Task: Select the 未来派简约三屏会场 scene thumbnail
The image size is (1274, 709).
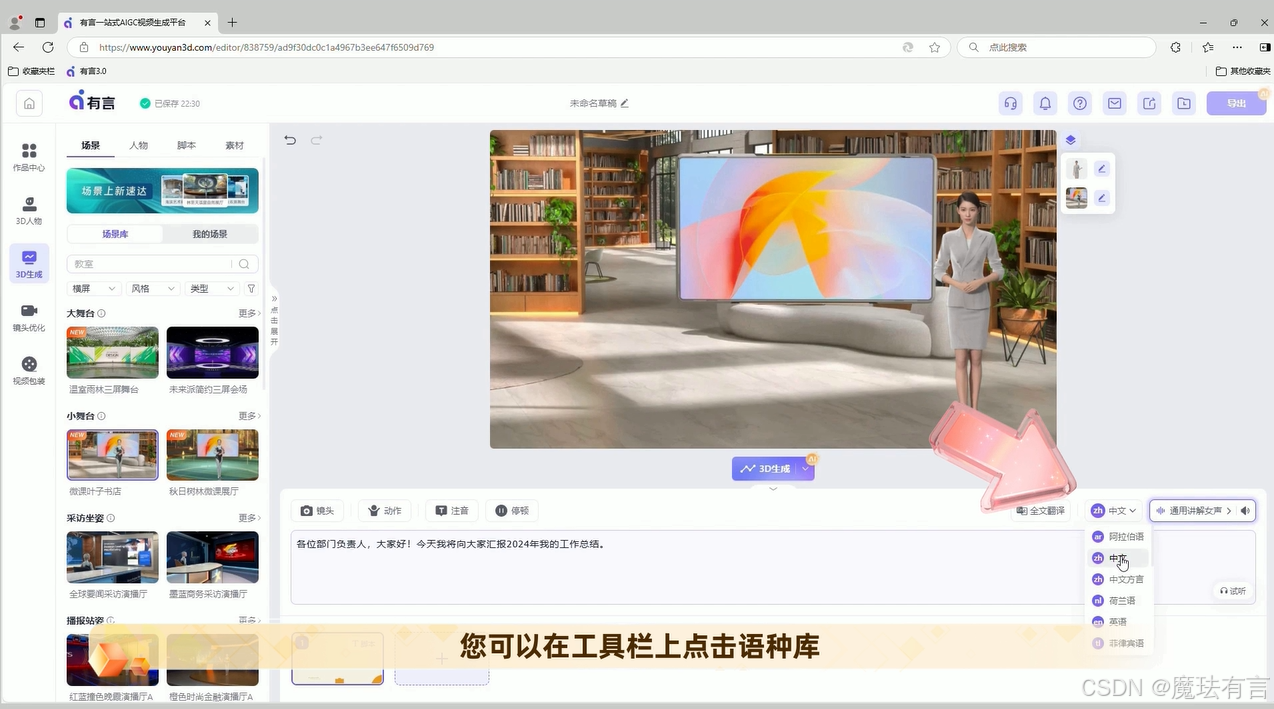Action: [x=213, y=353]
